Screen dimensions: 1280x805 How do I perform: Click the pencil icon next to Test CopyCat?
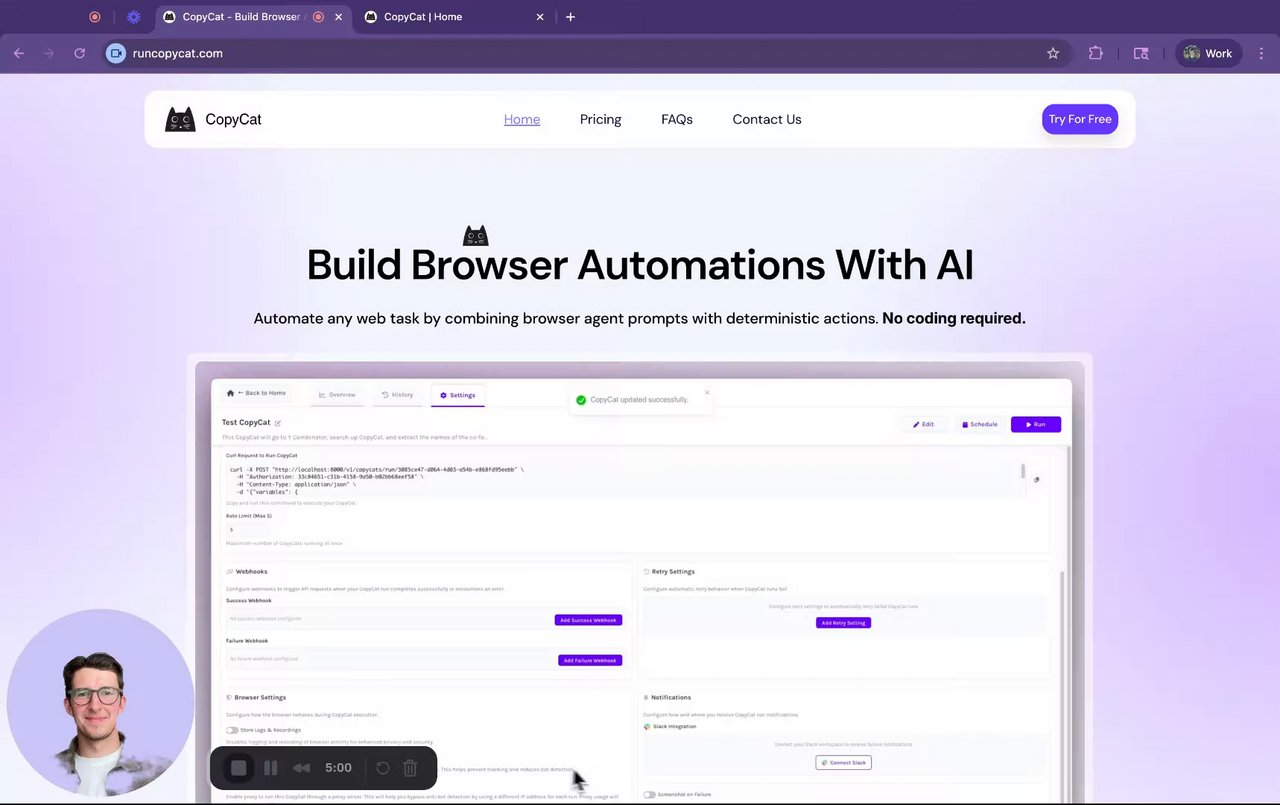278,423
